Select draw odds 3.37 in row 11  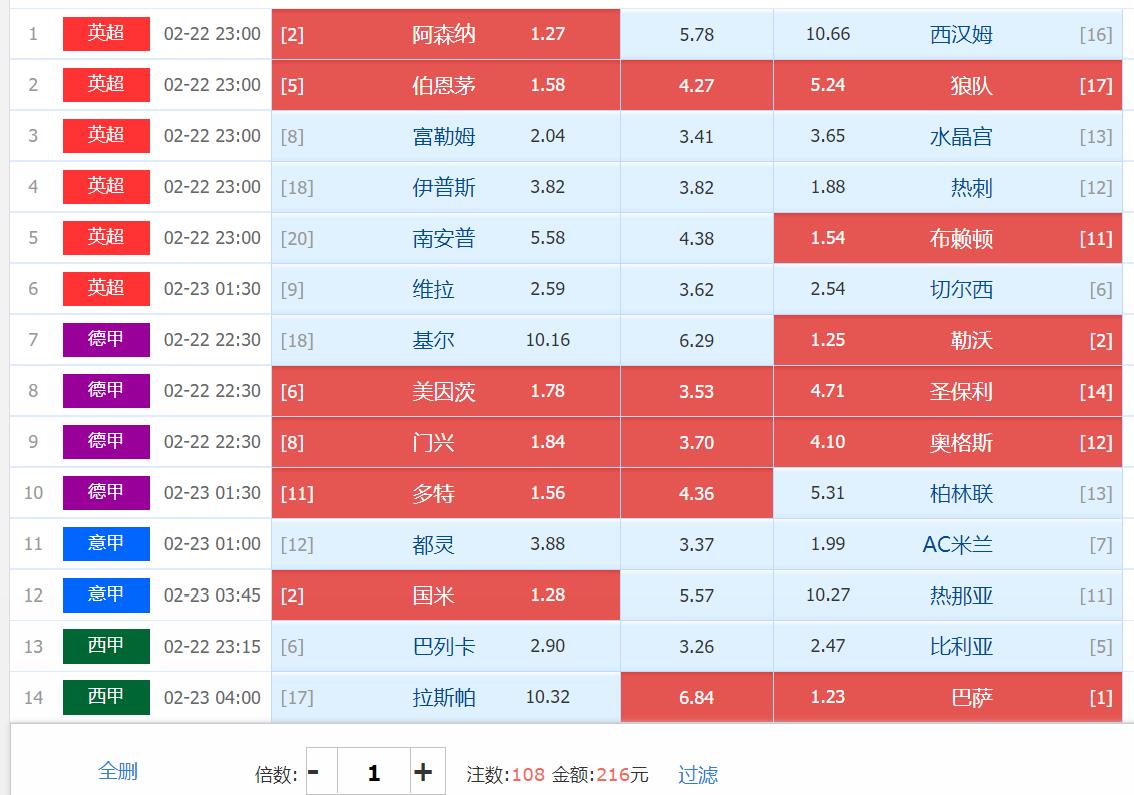696,544
